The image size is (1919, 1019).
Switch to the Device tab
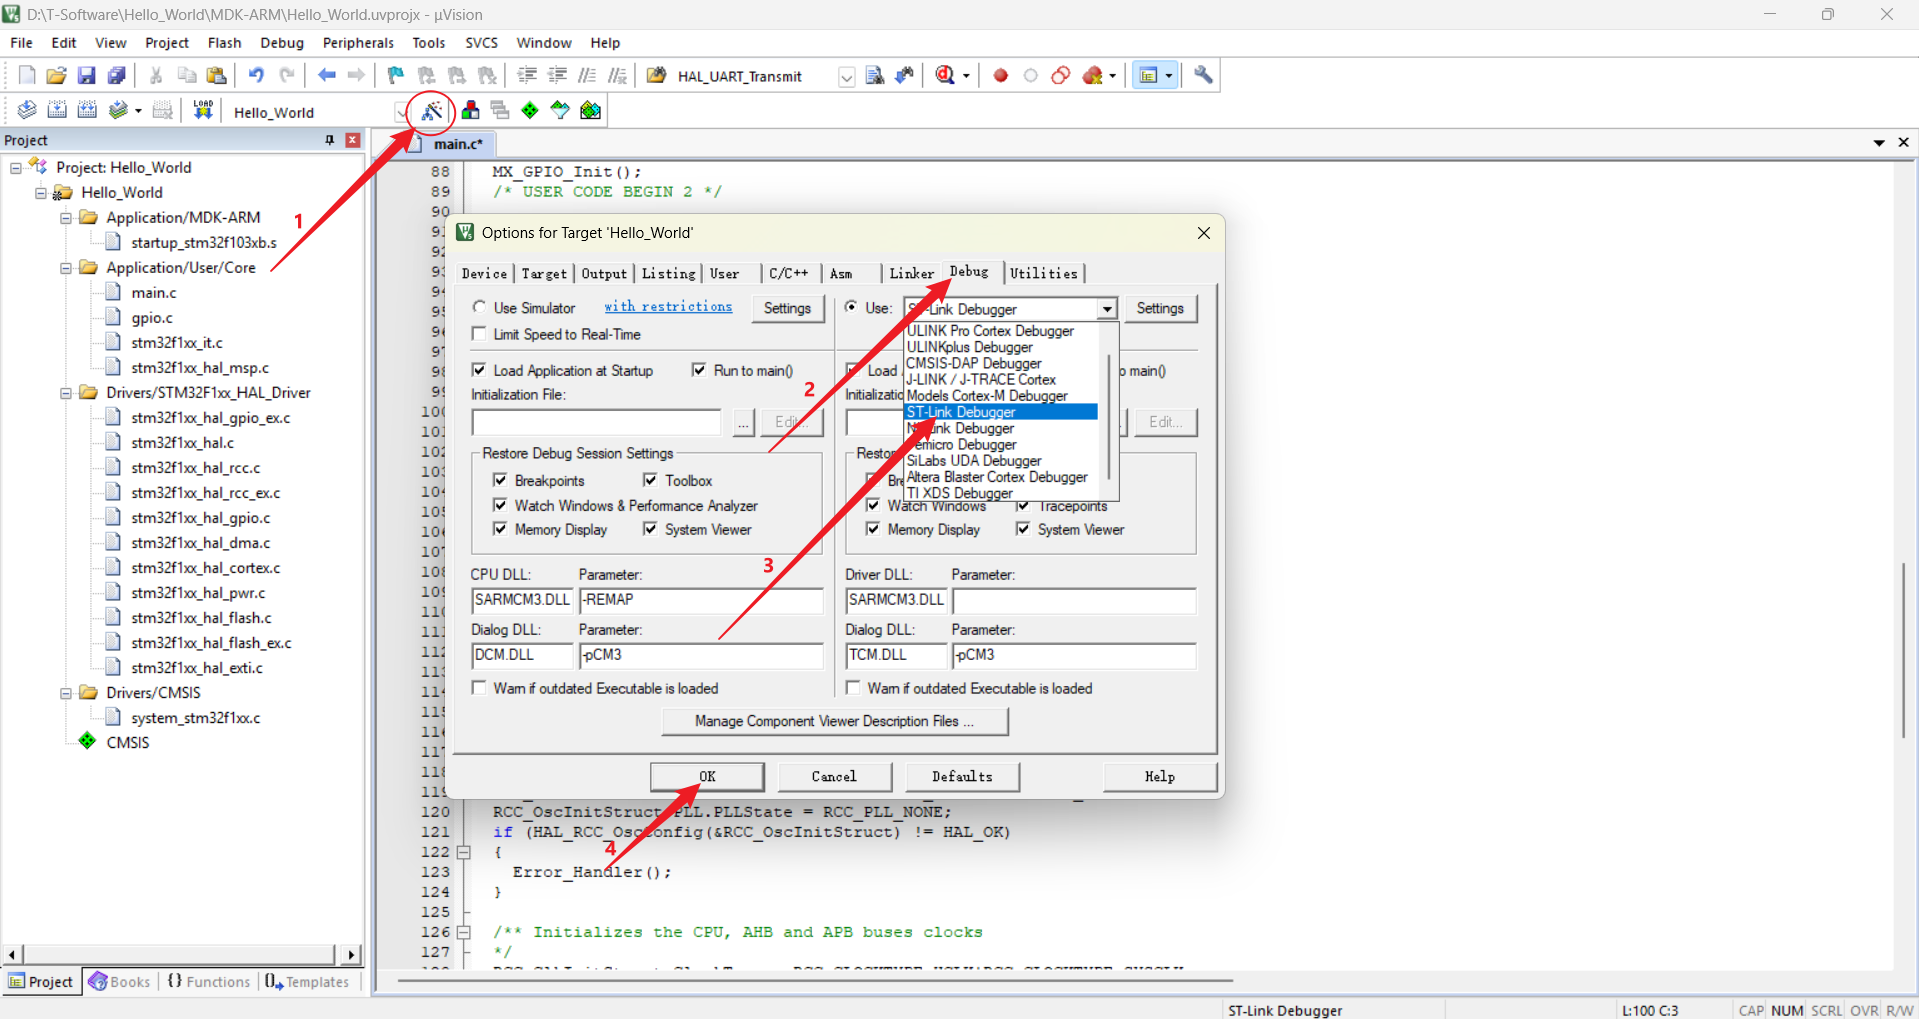484,274
